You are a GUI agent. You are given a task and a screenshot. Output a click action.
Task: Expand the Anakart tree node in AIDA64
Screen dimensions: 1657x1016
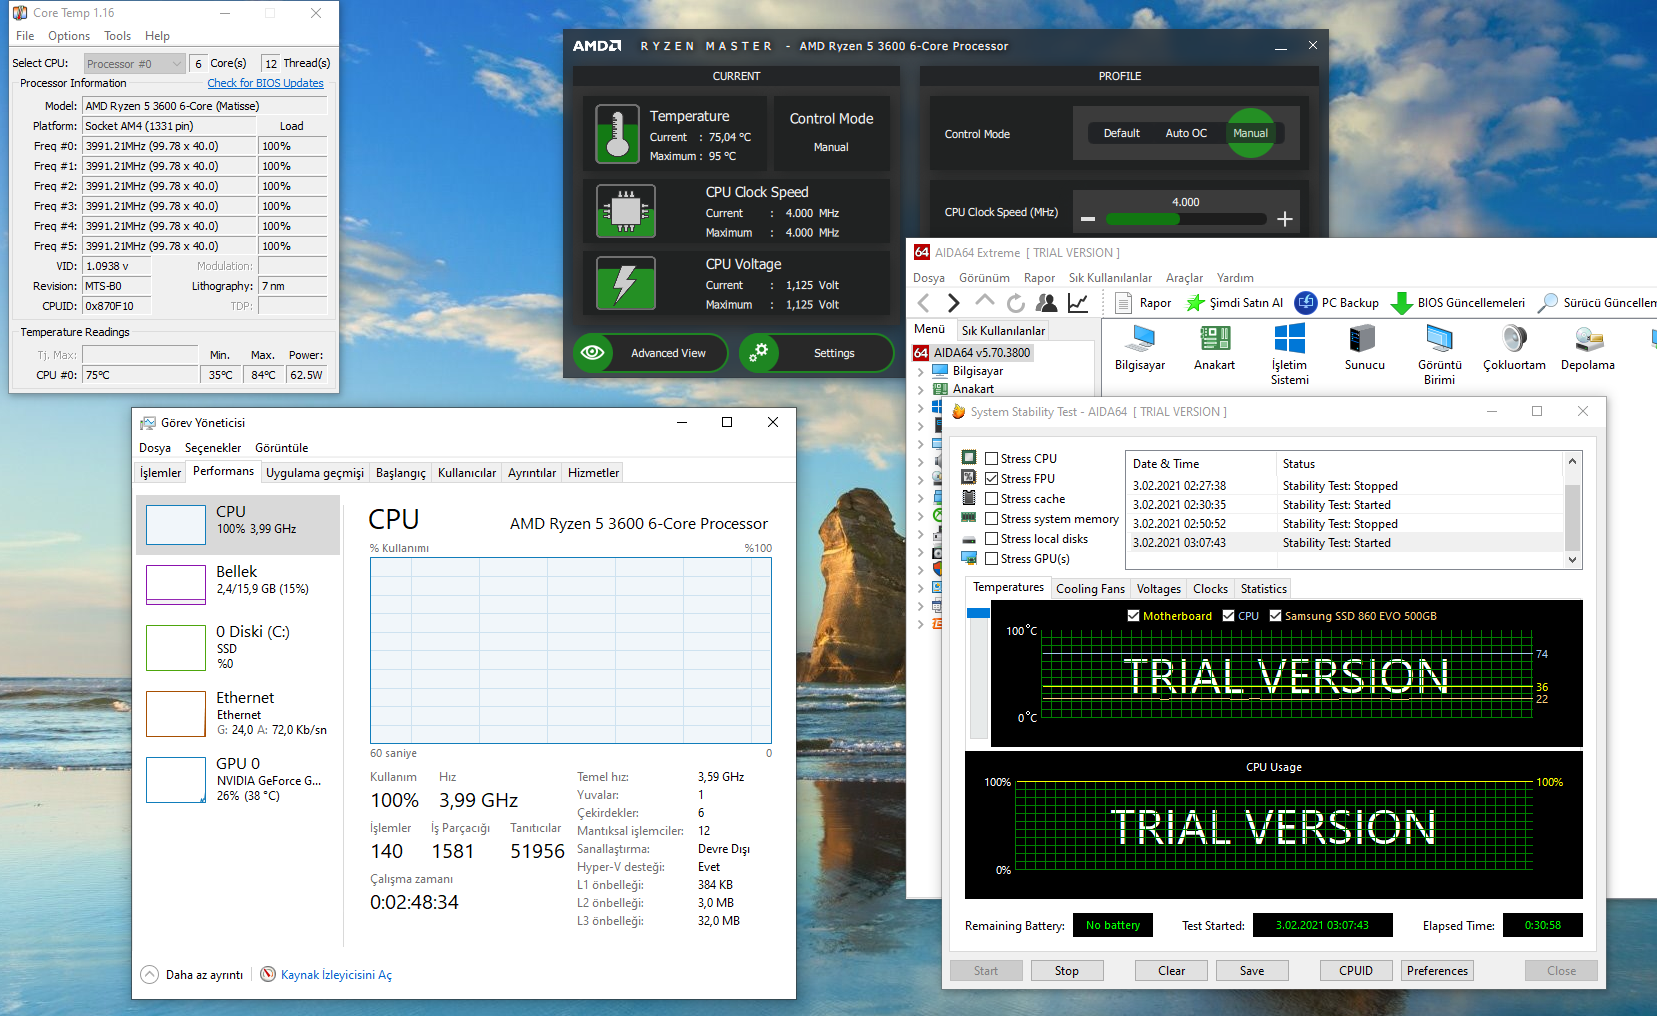point(920,389)
